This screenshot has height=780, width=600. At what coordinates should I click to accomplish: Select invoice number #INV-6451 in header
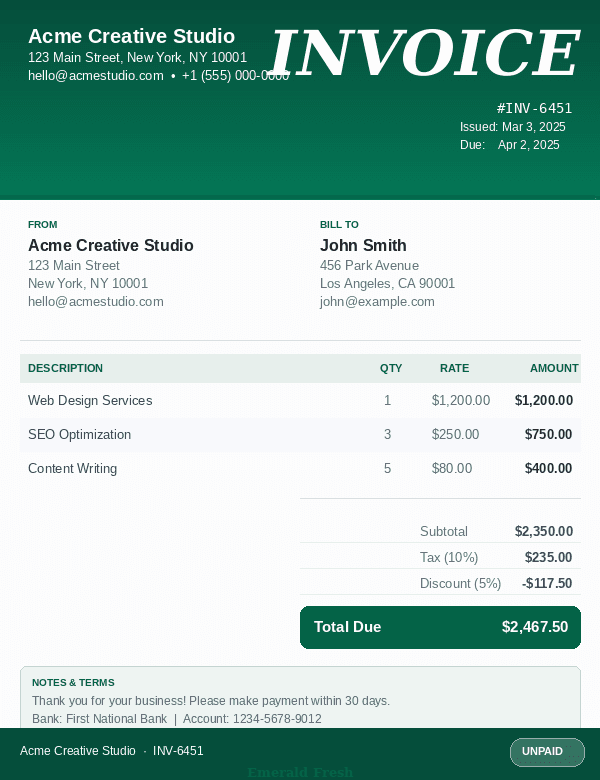click(534, 108)
